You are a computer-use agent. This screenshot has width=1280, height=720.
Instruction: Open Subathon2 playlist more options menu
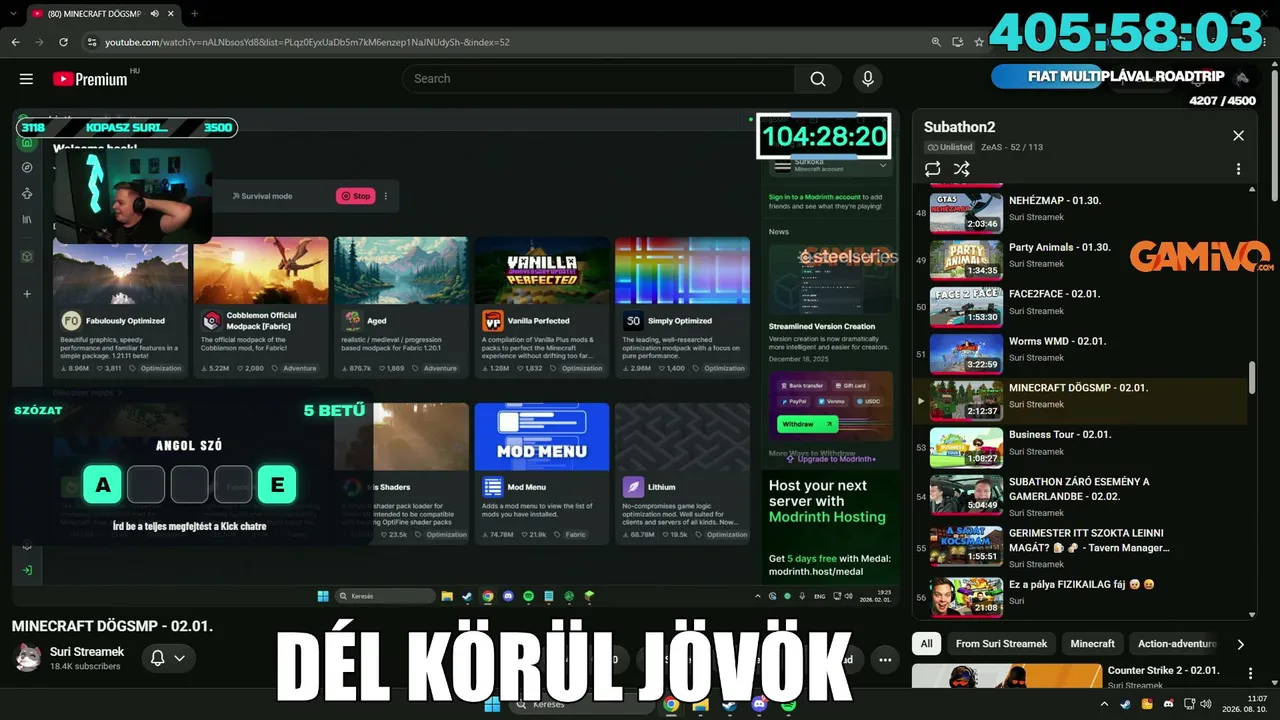1238,169
